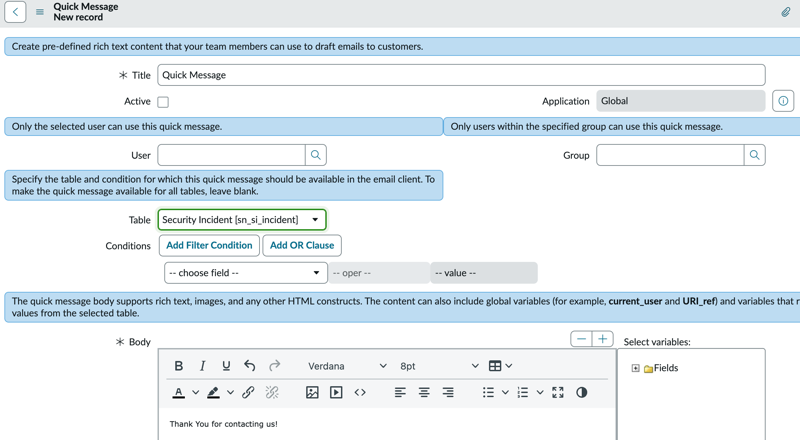
Task: Go back using the left chevron button
Action: pyautogui.click(x=15, y=12)
